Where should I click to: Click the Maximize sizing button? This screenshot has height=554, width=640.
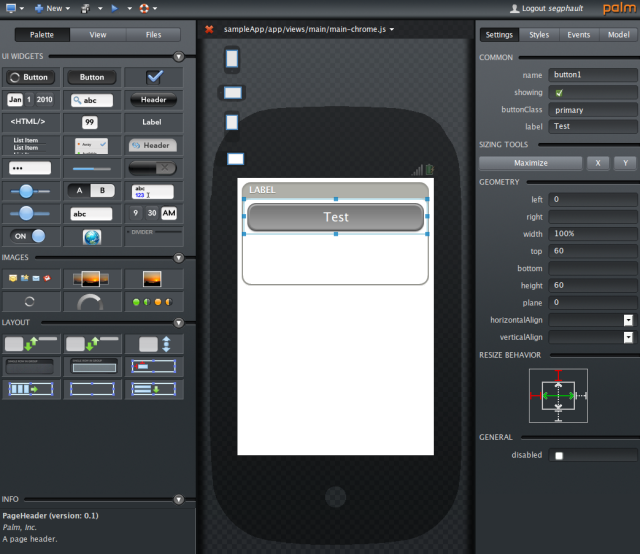tap(531, 163)
